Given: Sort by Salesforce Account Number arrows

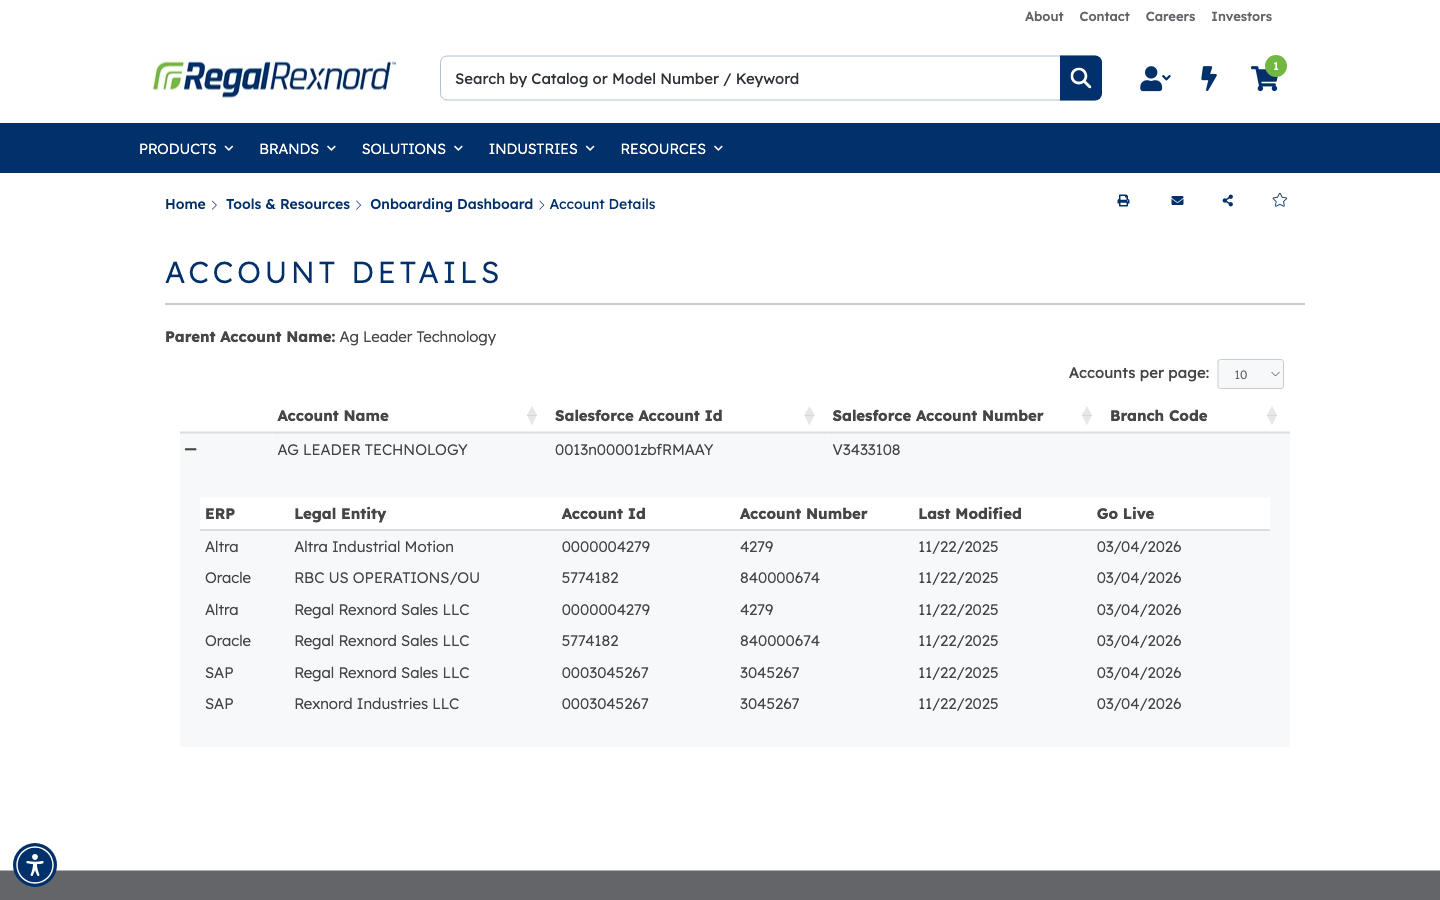Looking at the screenshot, I should (1087, 416).
